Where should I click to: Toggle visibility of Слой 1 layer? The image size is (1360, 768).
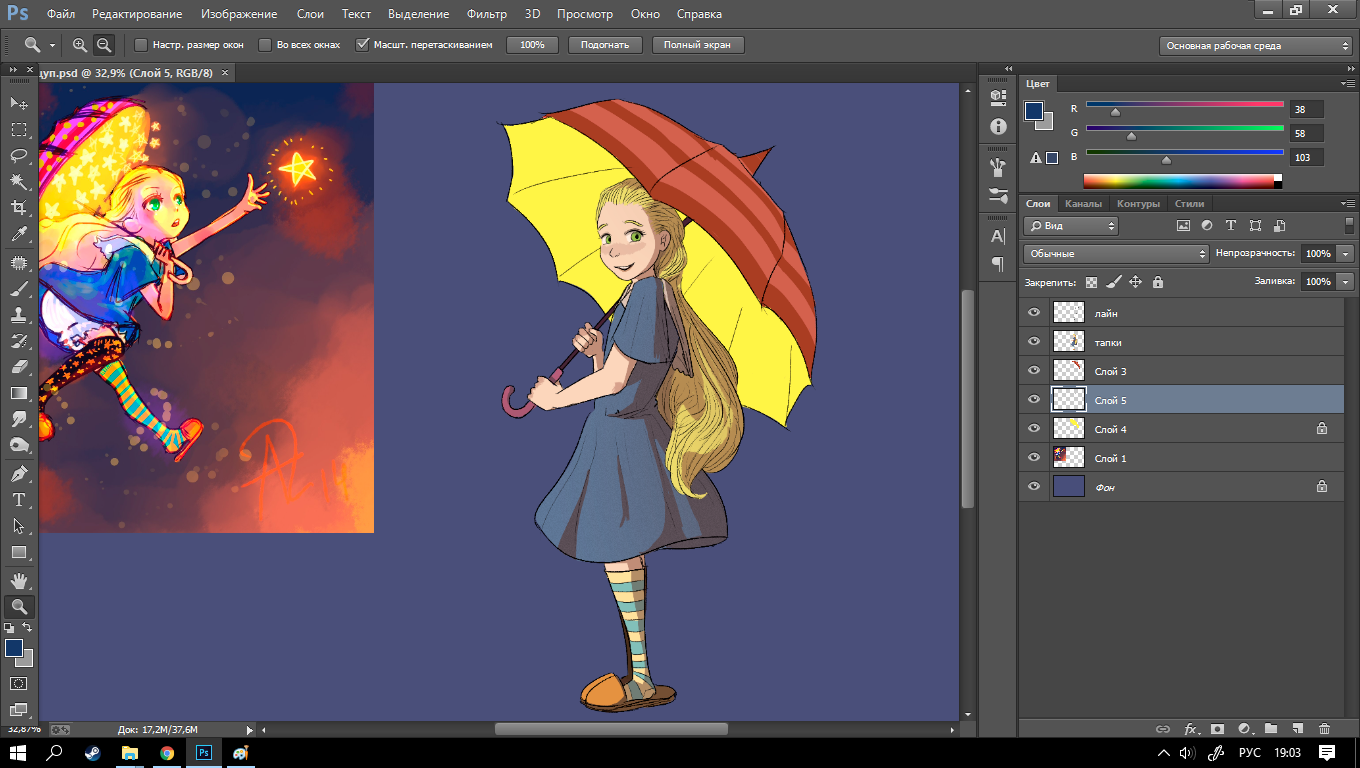click(x=1034, y=458)
